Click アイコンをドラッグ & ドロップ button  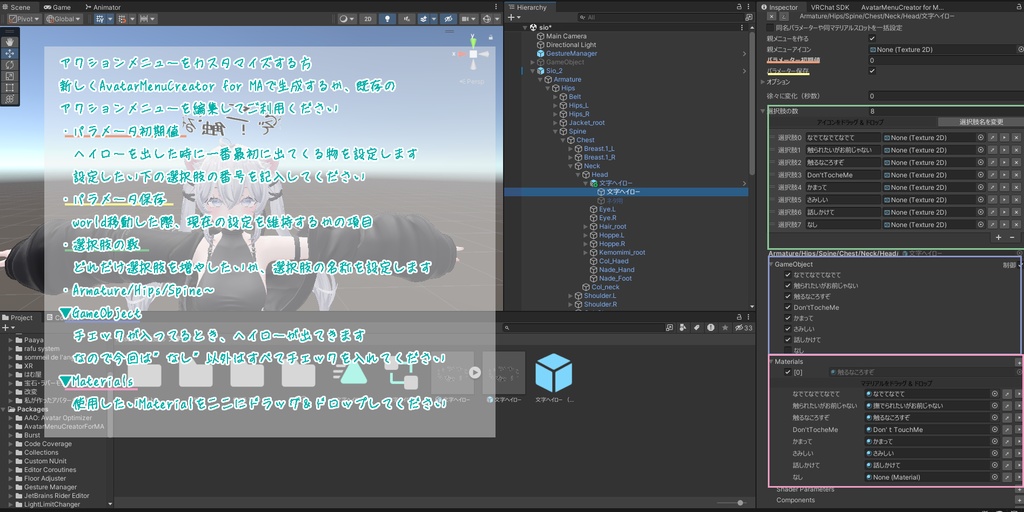point(851,122)
